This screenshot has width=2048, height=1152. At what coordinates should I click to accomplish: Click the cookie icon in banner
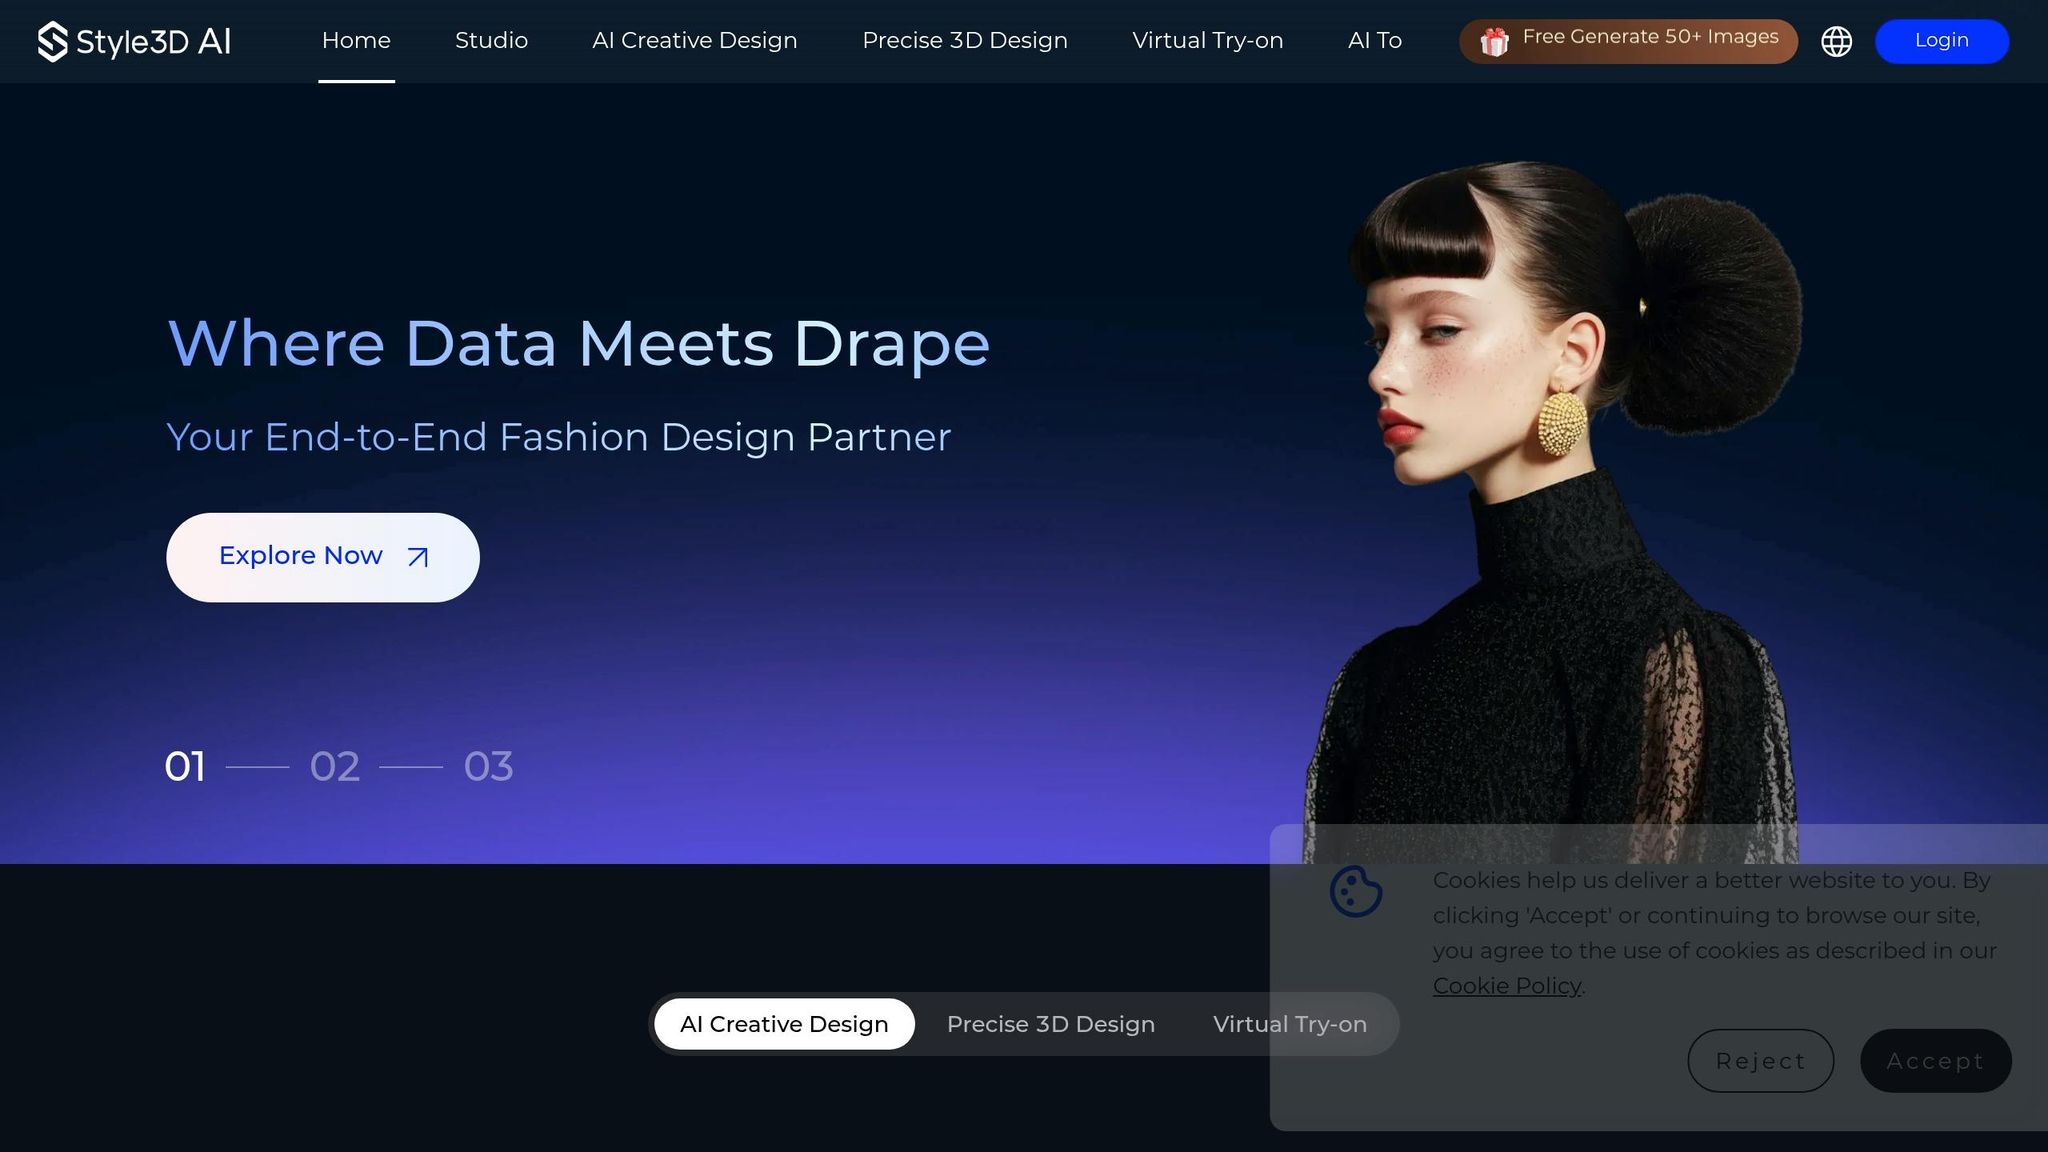(x=1356, y=891)
